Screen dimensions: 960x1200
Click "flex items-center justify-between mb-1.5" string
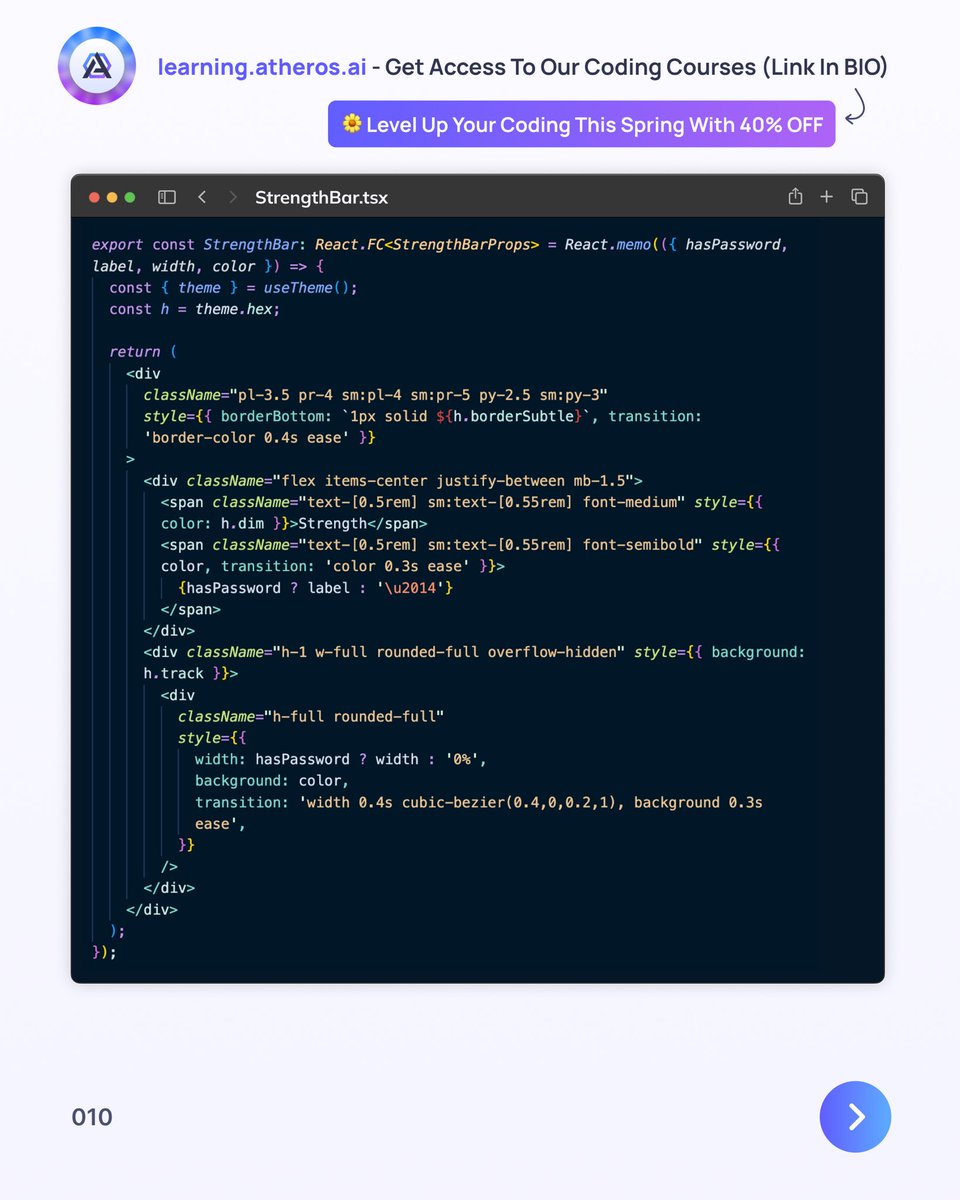pyautogui.click(x=451, y=480)
